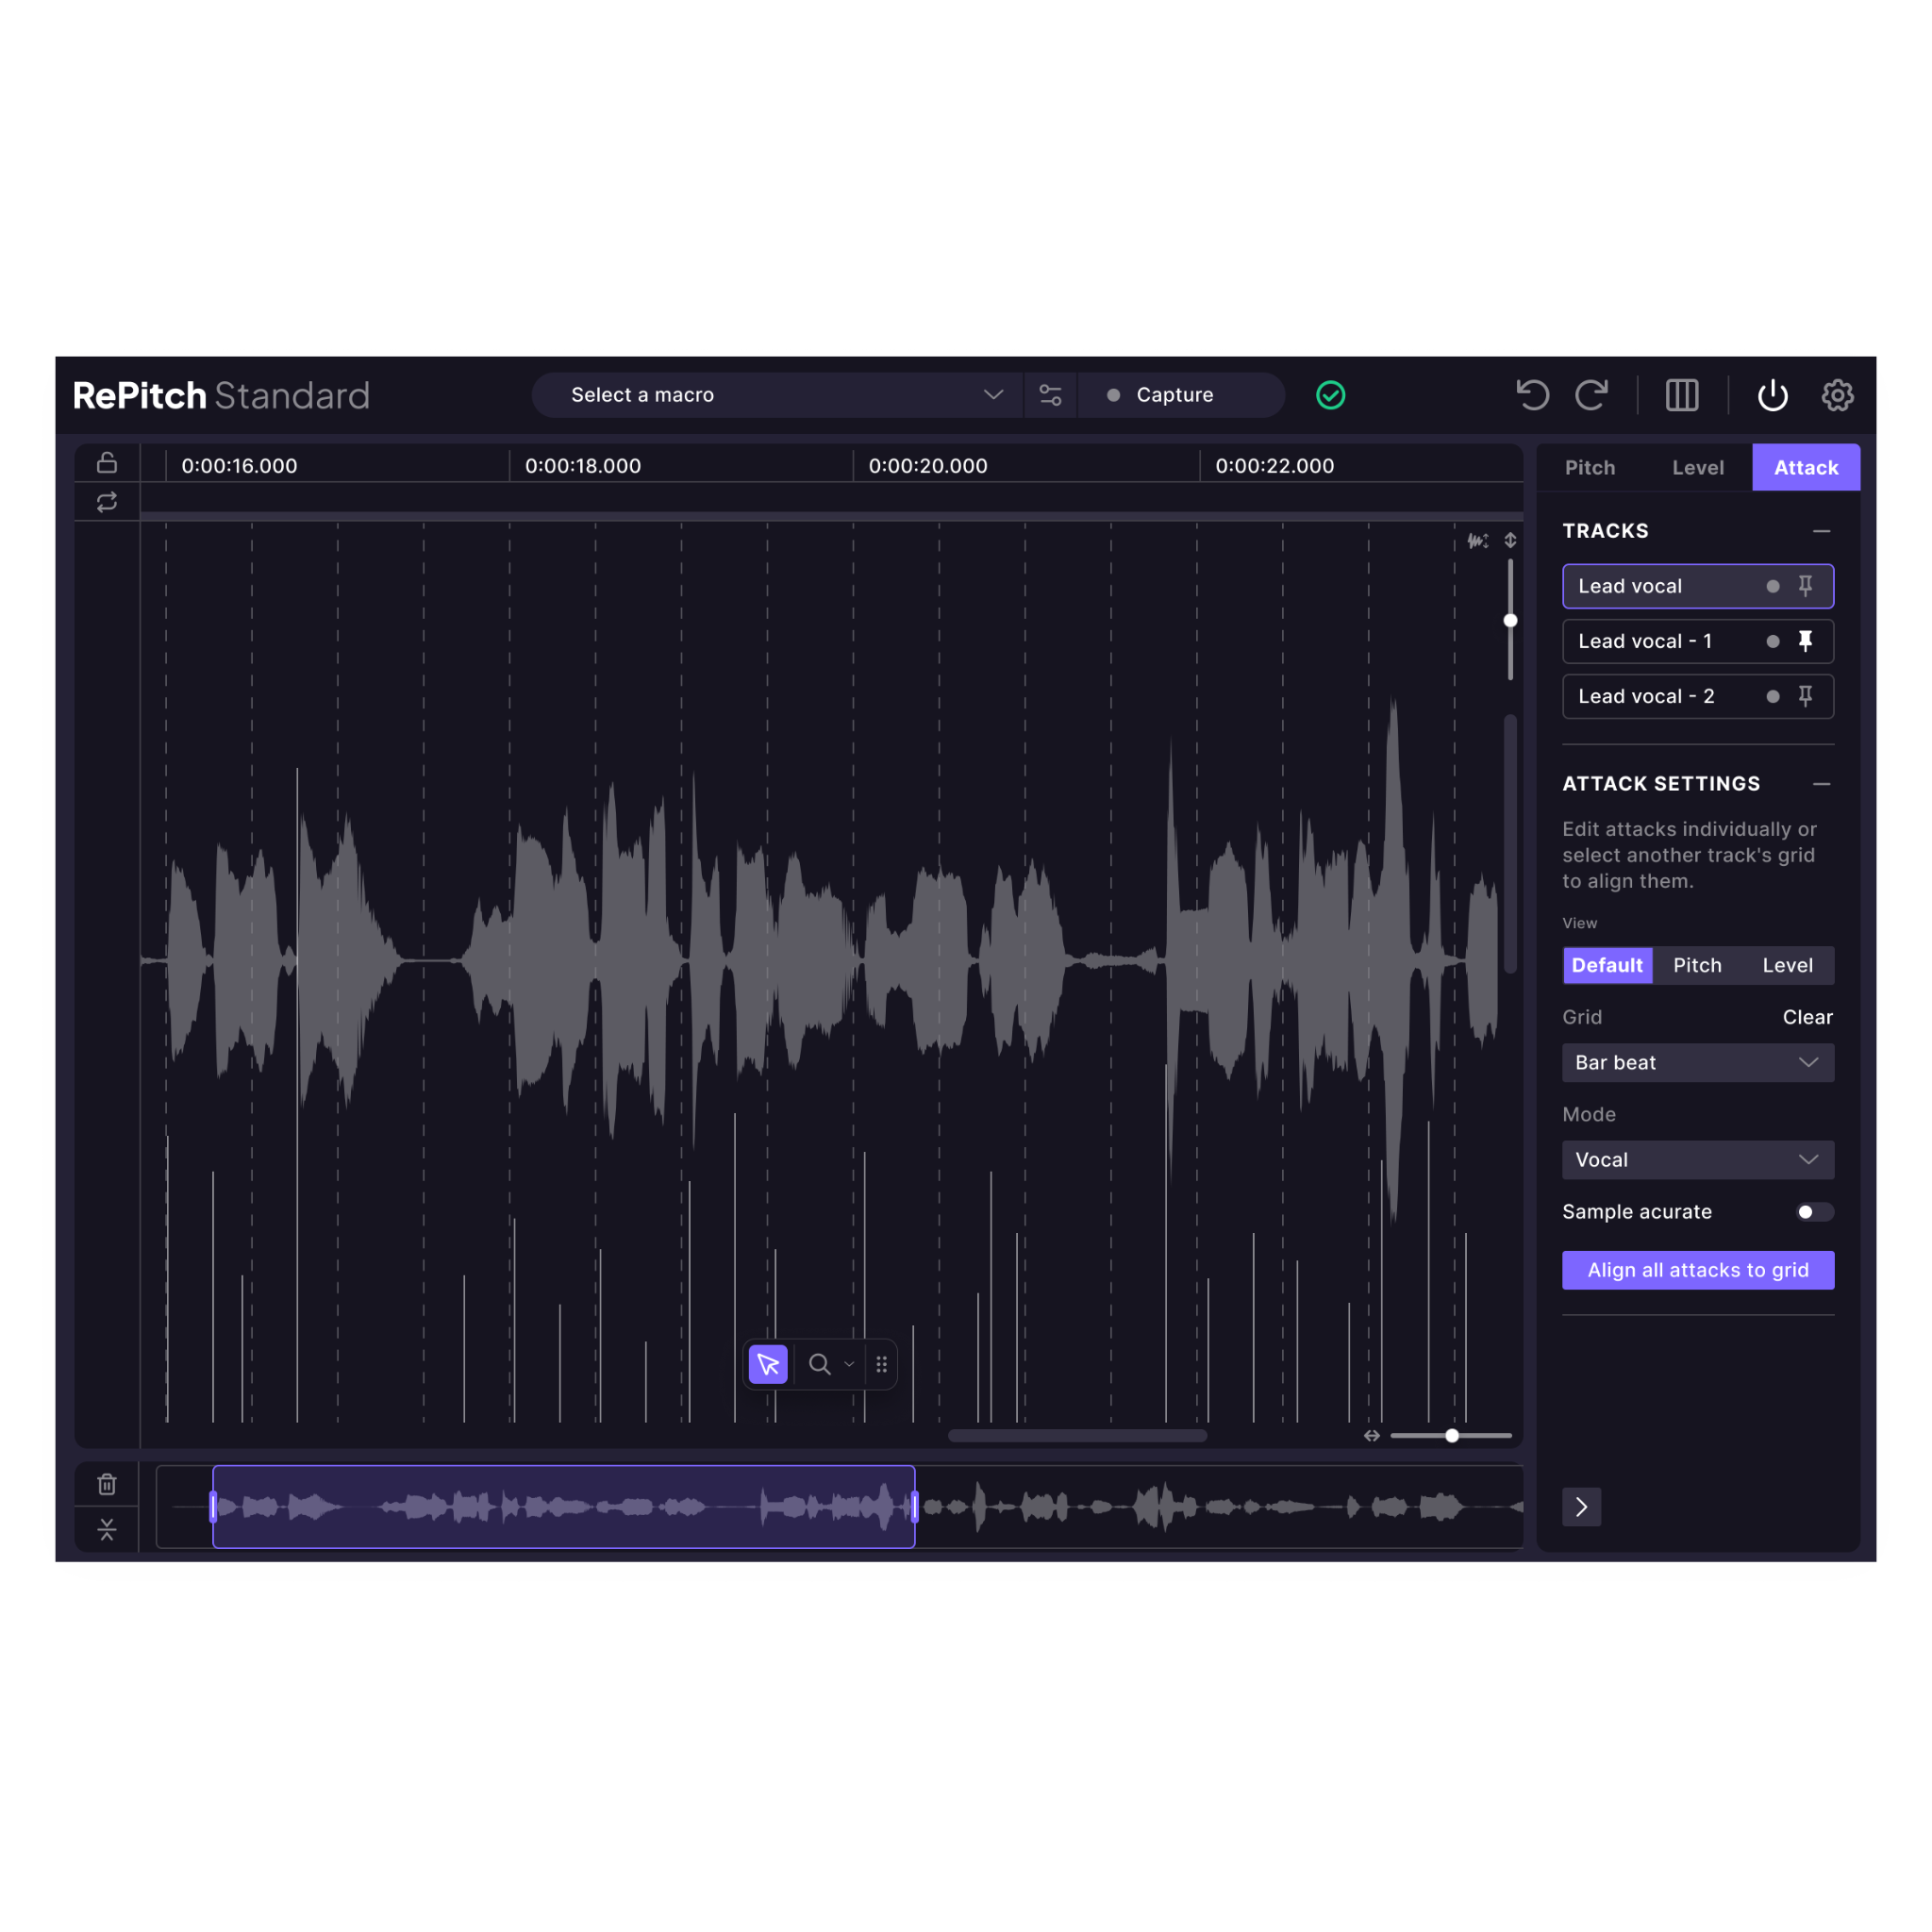Expand the Vocal mode dropdown
The image size is (1932, 1932).
1697,1160
